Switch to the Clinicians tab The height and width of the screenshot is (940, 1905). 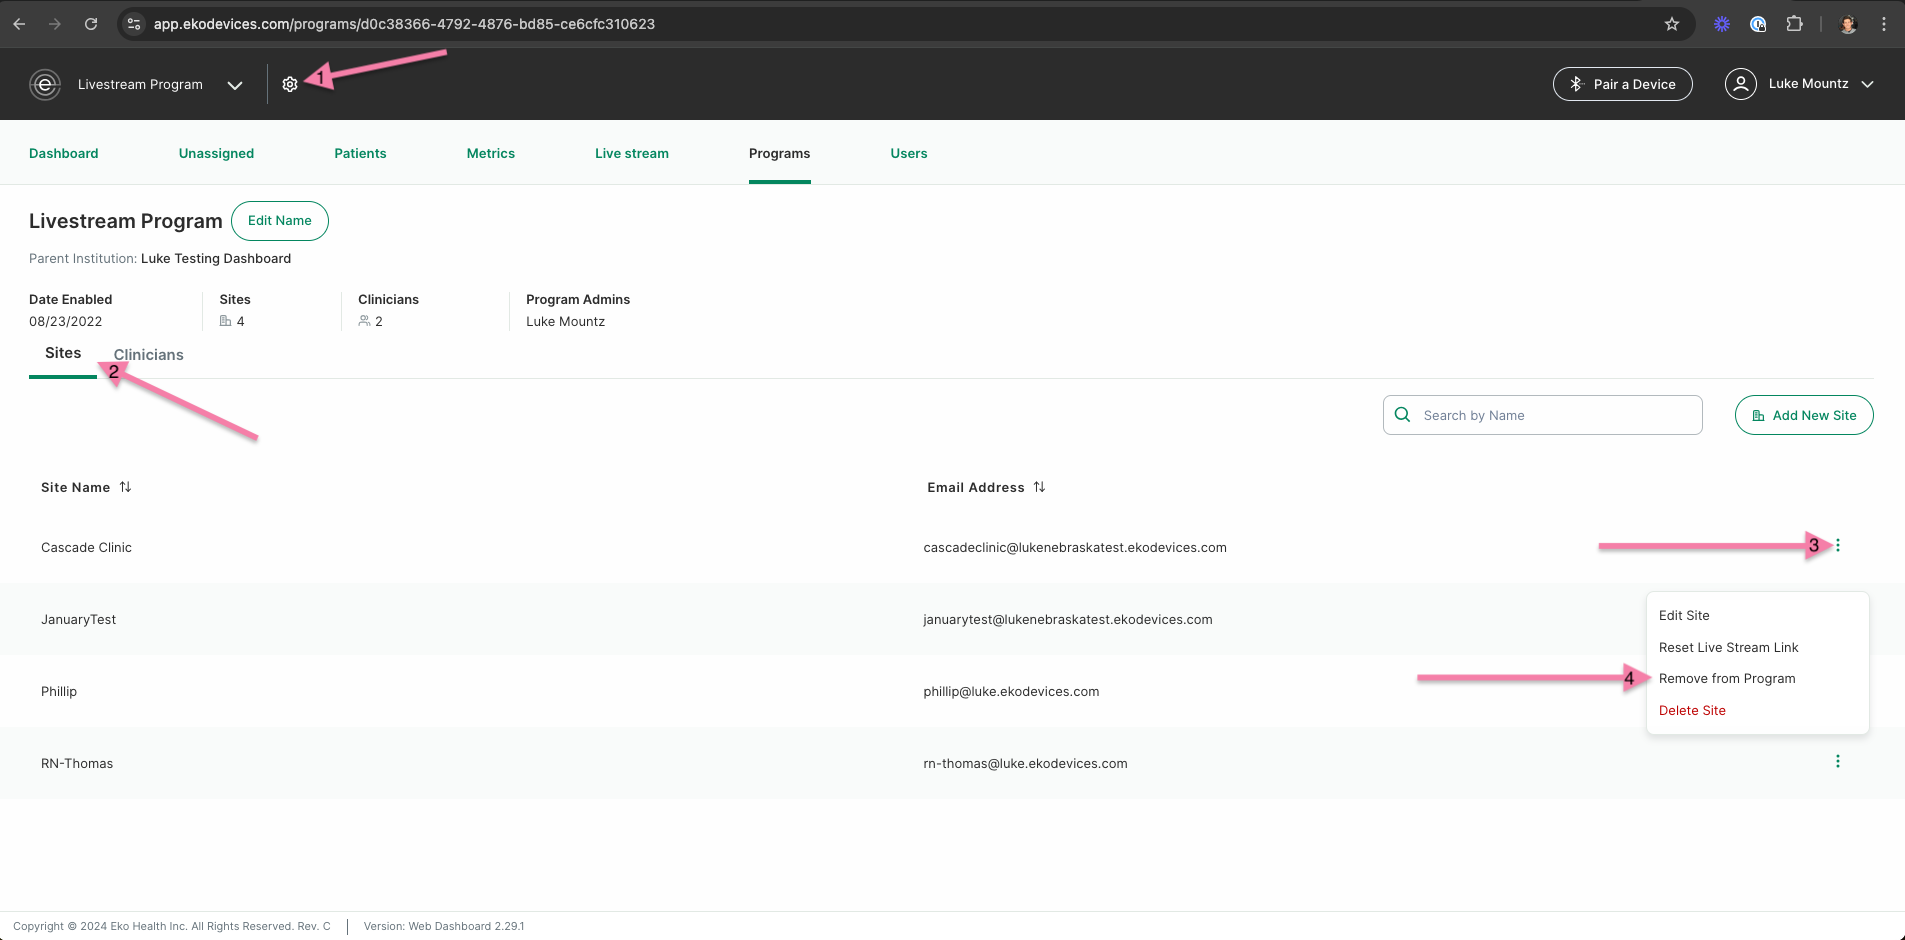149,355
